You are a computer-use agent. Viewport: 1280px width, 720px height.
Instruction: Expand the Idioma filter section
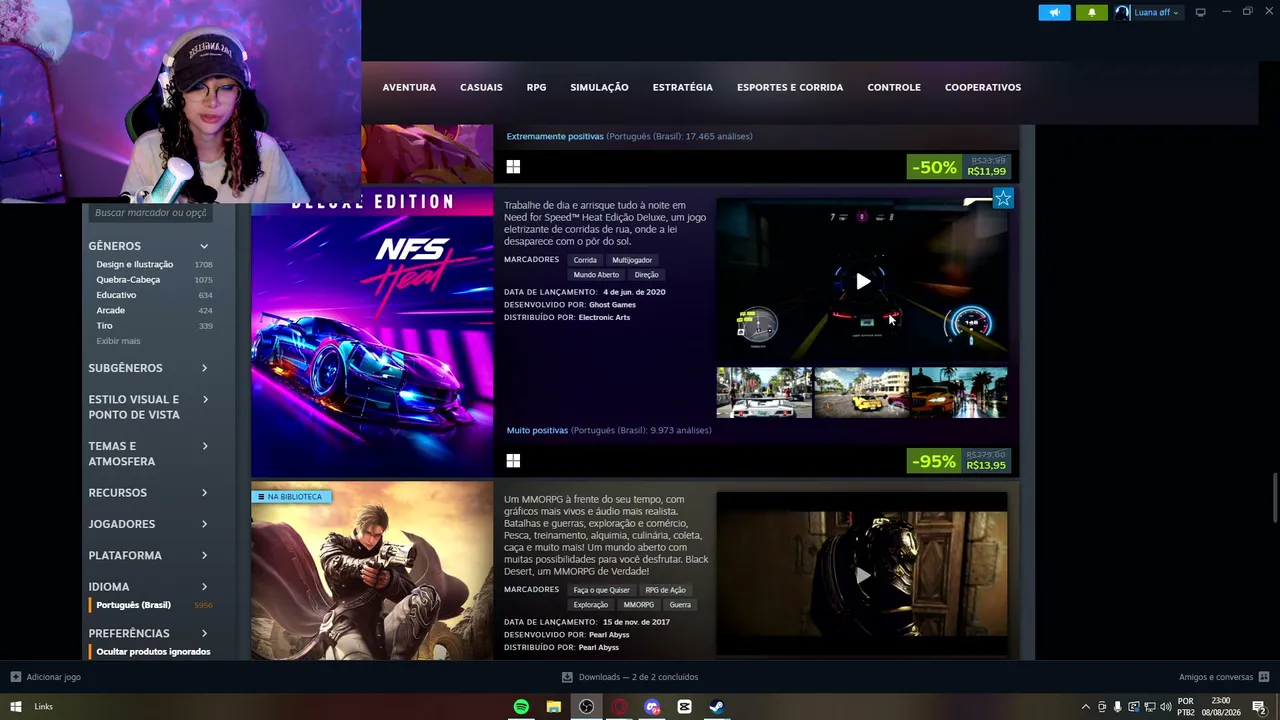(x=148, y=587)
